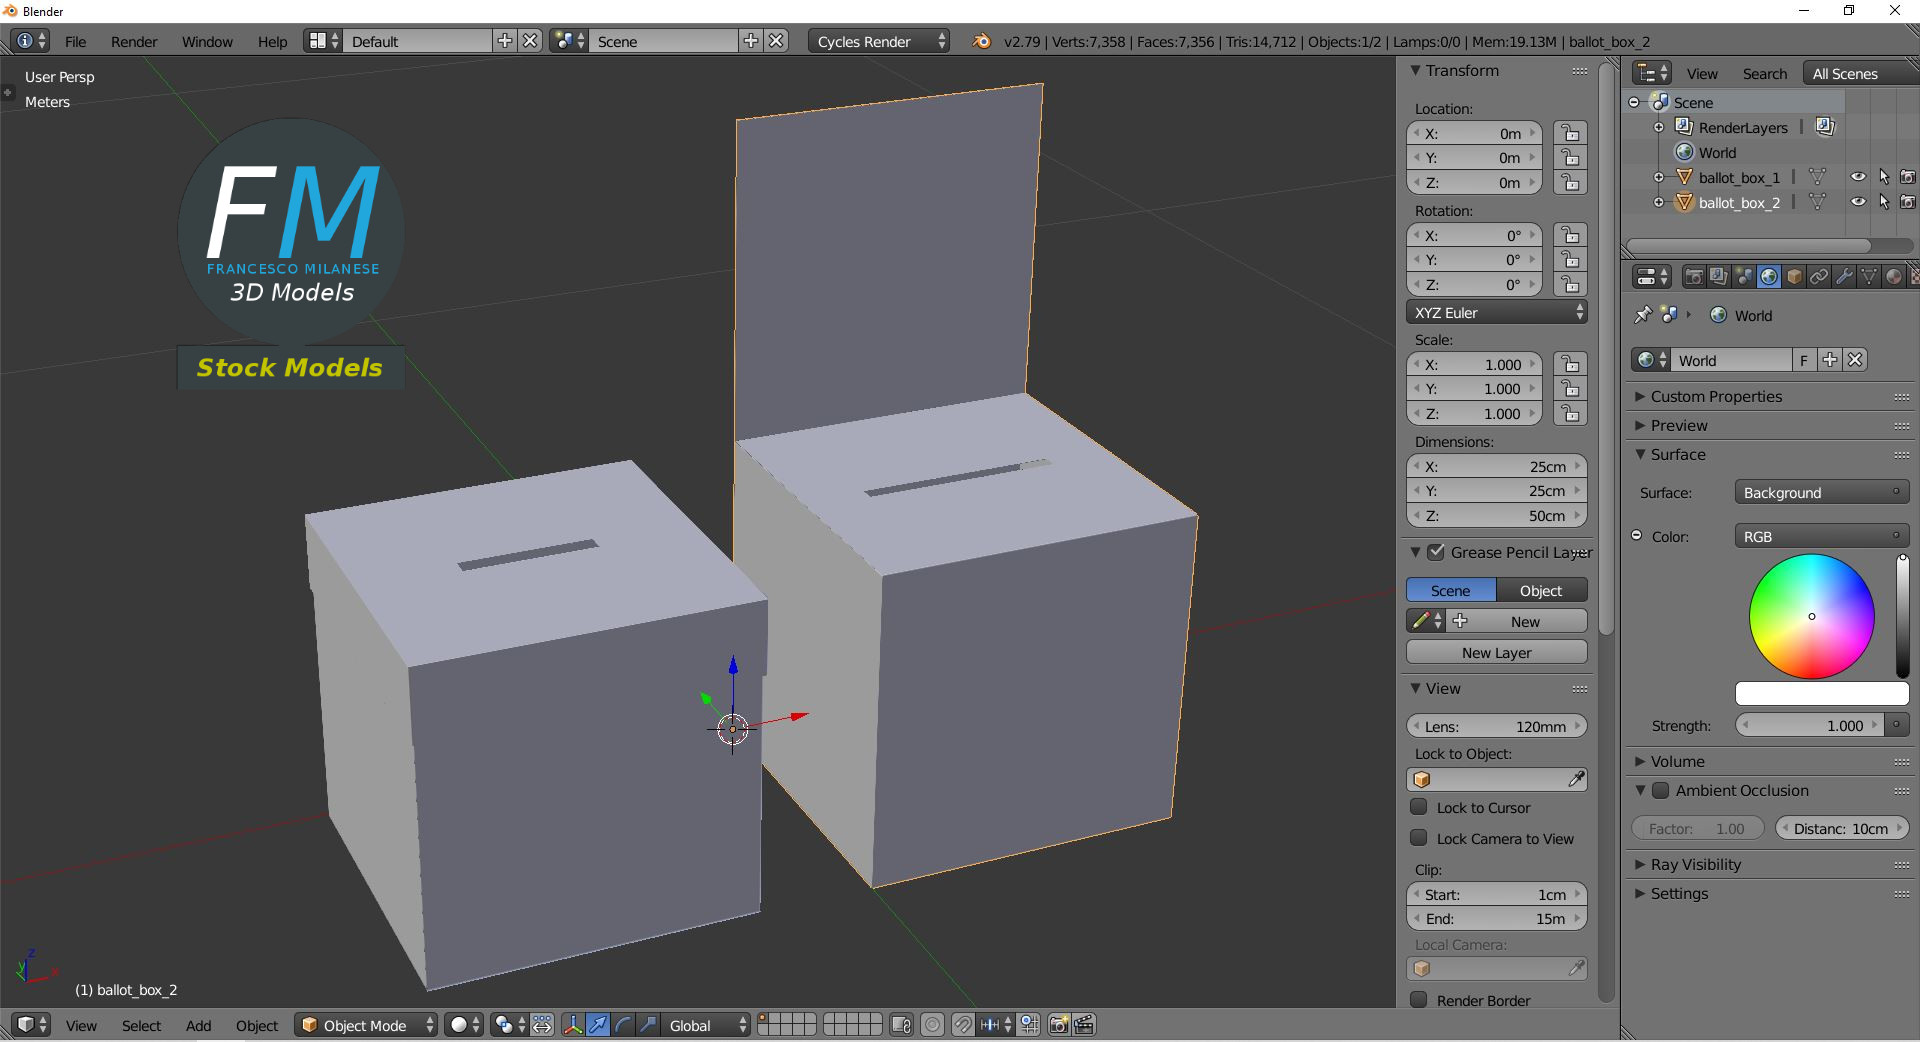Open the Object properties tab (cube icon)
The width and height of the screenshot is (1920, 1042).
[1794, 276]
